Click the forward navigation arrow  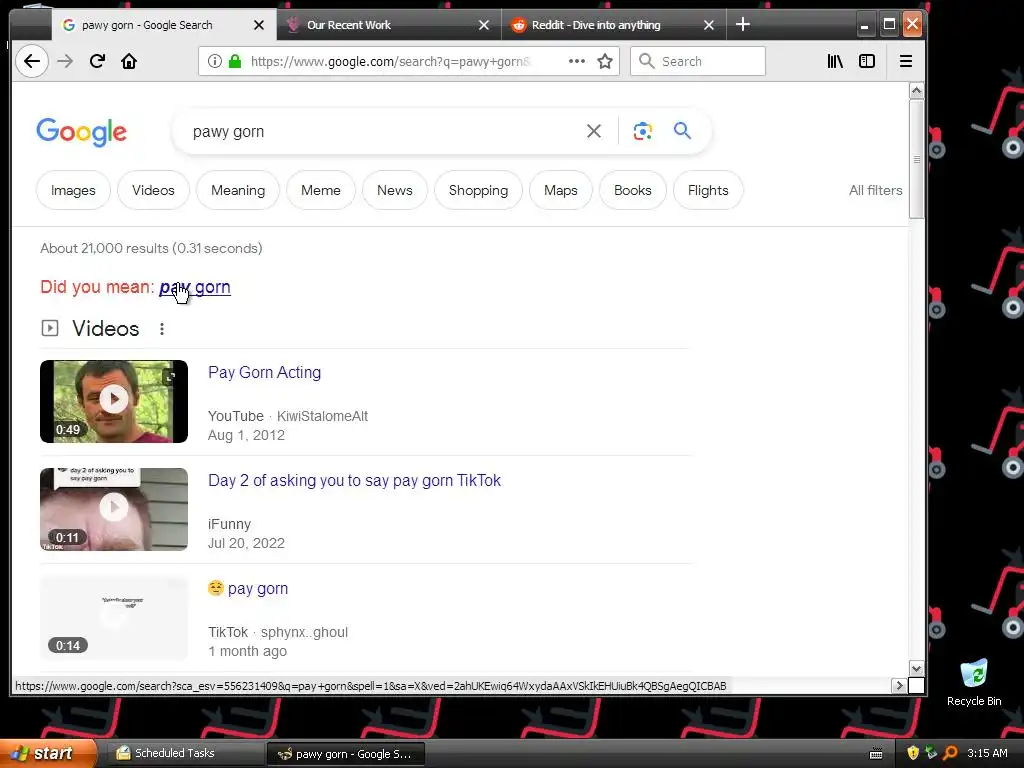click(65, 61)
